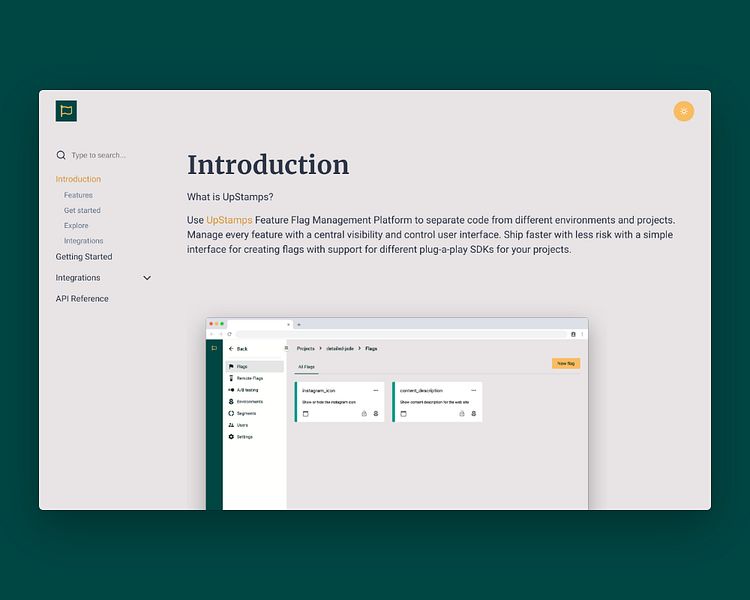
Task: Expand the Integrations chevron
Action: pos(147,278)
